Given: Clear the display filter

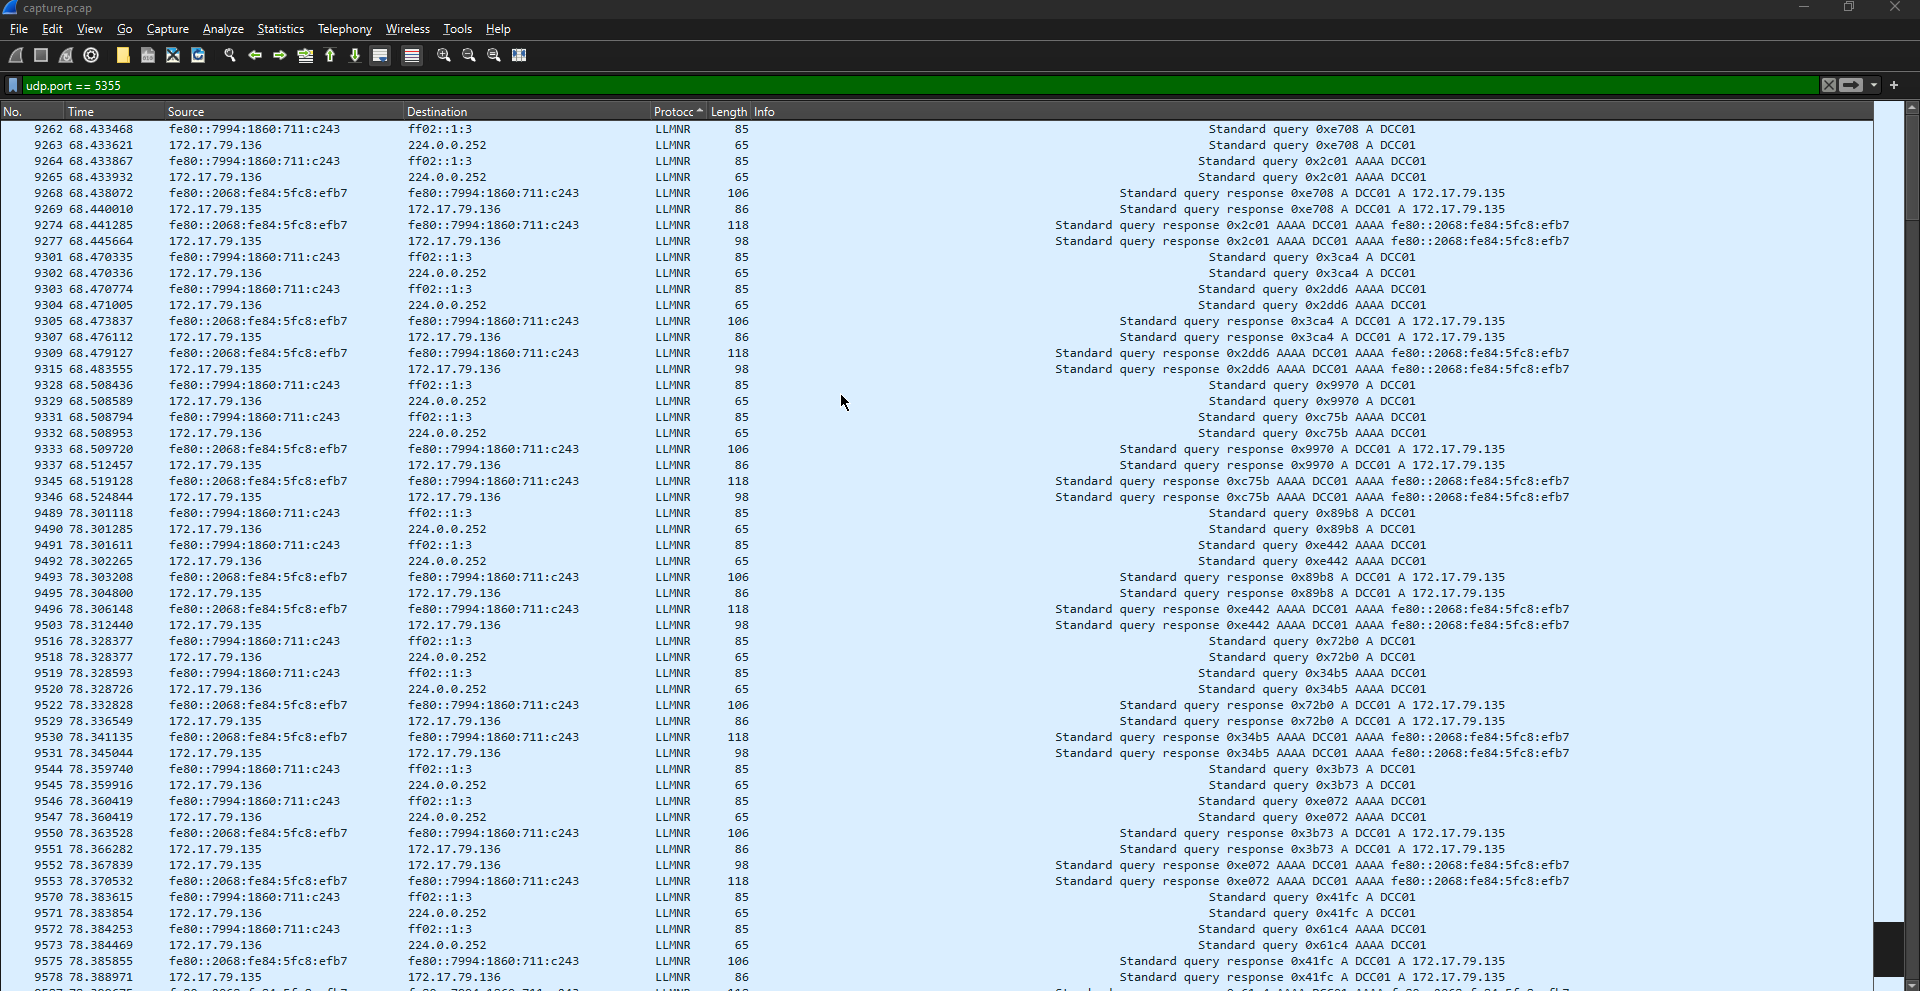Looking at the screenshot, I should [1829, 86].
